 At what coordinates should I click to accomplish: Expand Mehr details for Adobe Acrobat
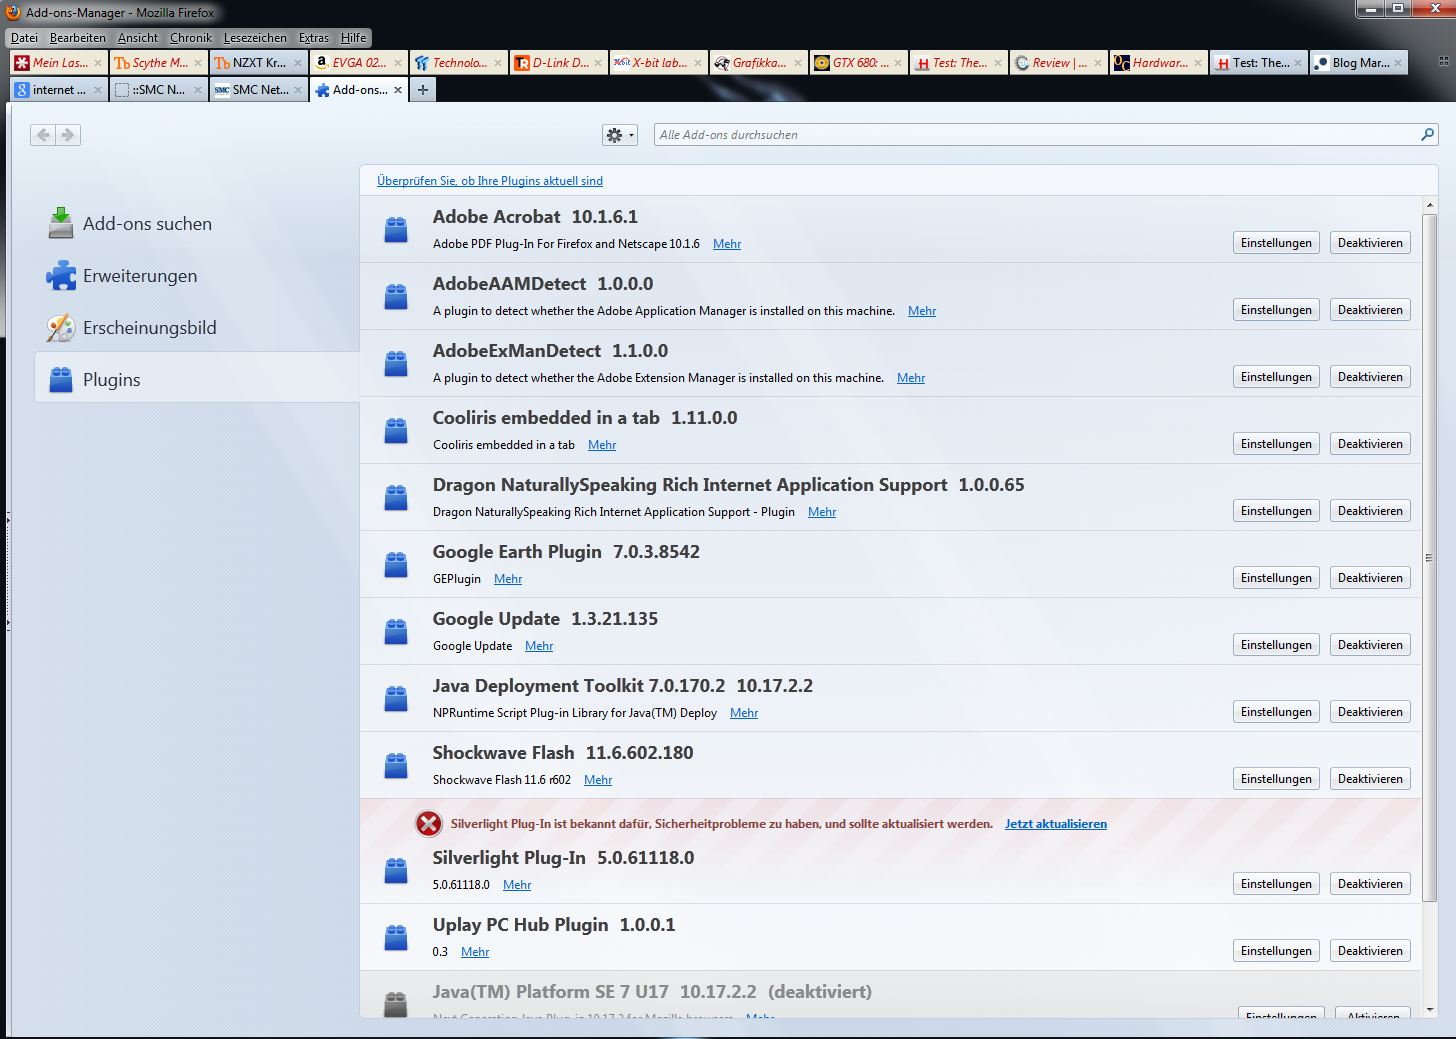726,244
